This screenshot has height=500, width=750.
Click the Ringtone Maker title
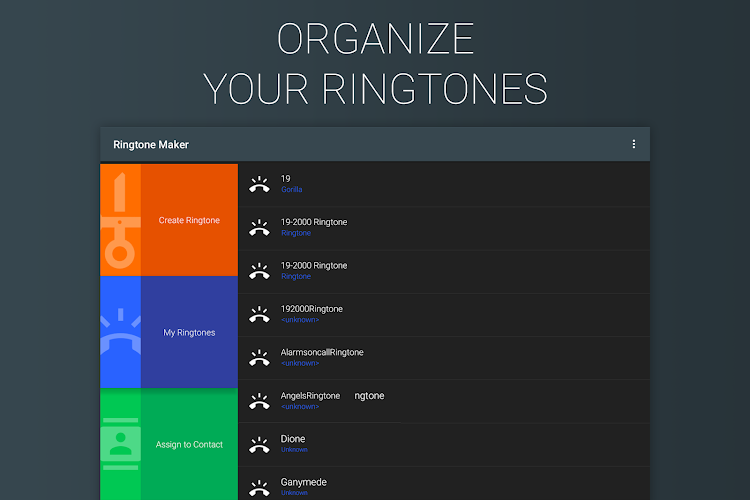tap(151, 144)
